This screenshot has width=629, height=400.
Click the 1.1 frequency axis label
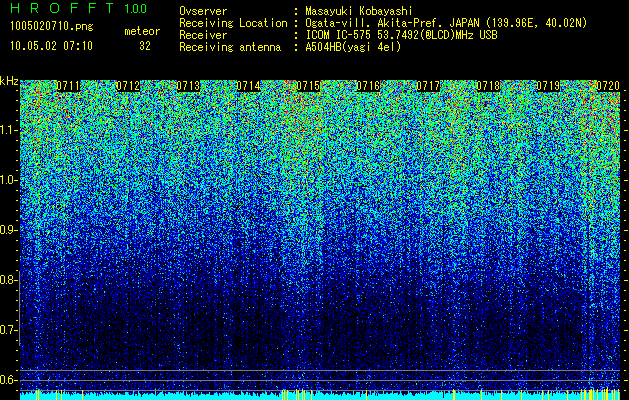pos(8,130)
